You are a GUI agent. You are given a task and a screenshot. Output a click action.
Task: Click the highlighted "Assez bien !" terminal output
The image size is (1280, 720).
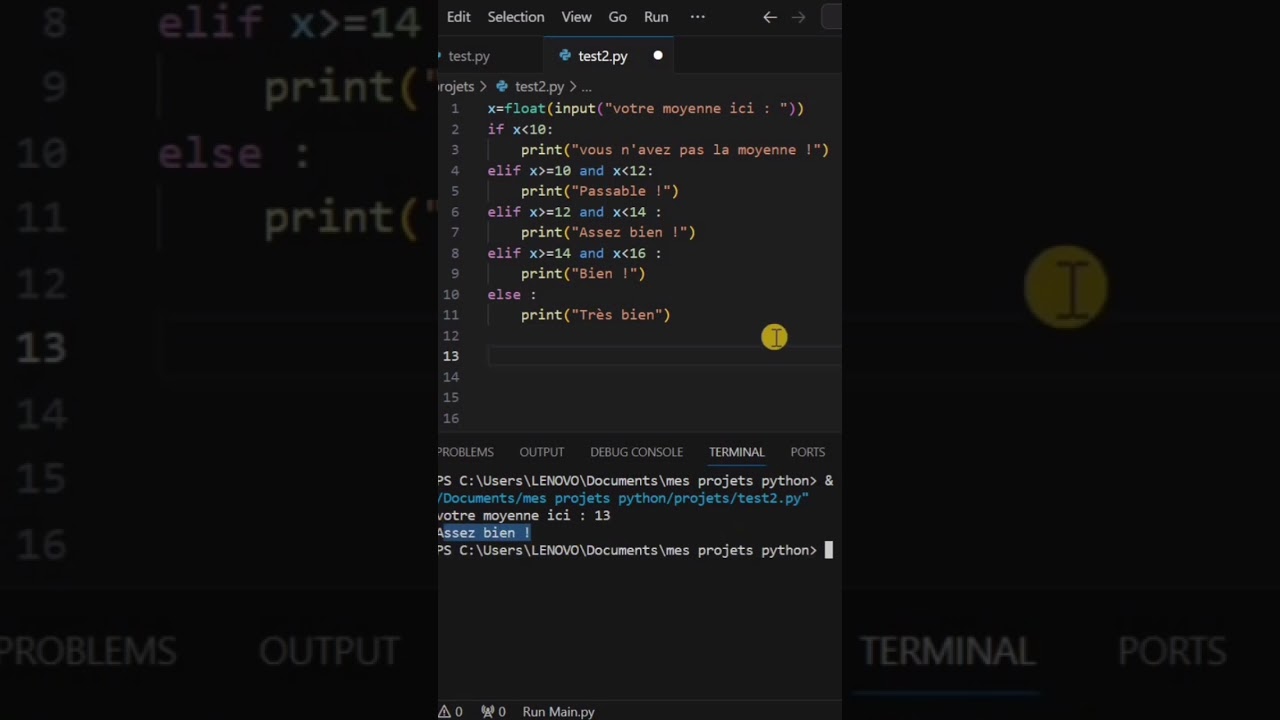[x=484, y=533]
